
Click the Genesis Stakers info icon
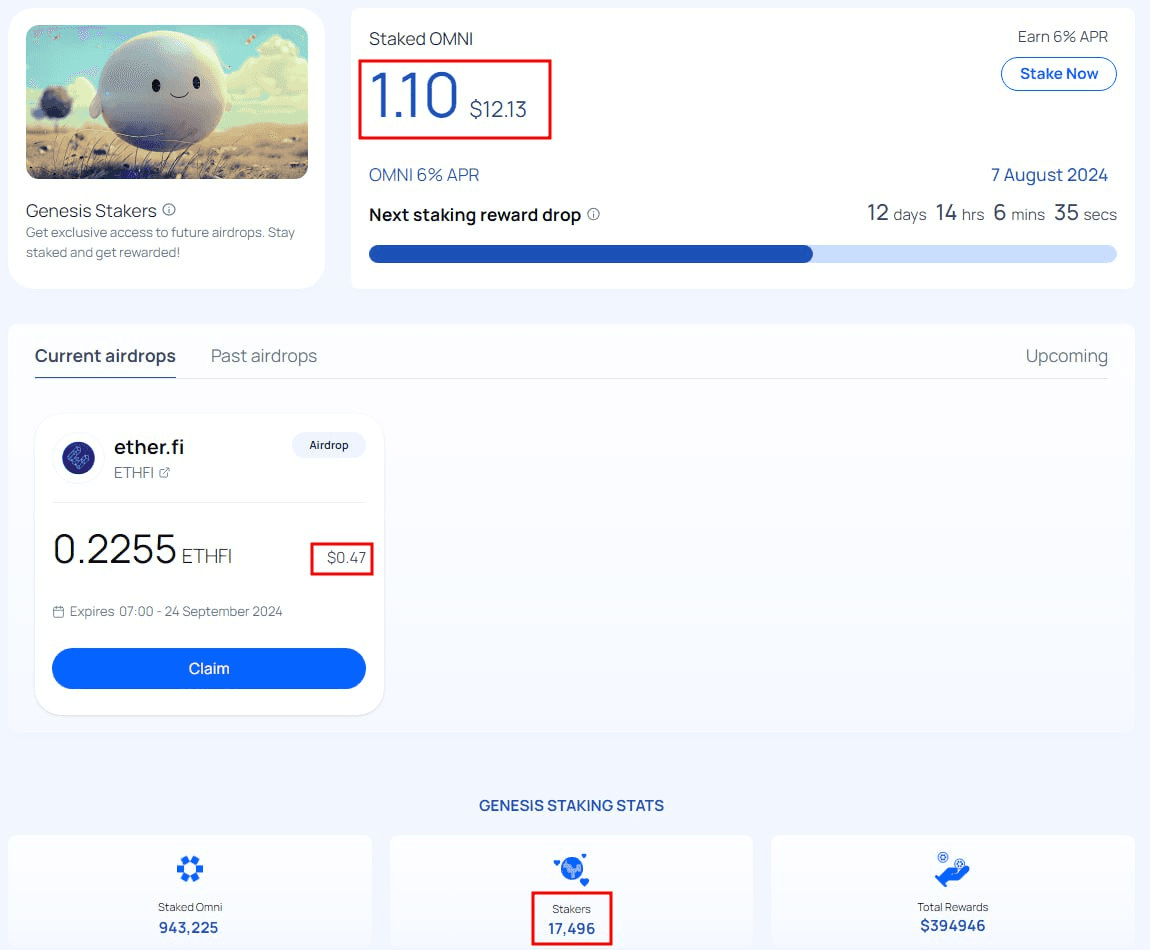(x=169, y=210)
